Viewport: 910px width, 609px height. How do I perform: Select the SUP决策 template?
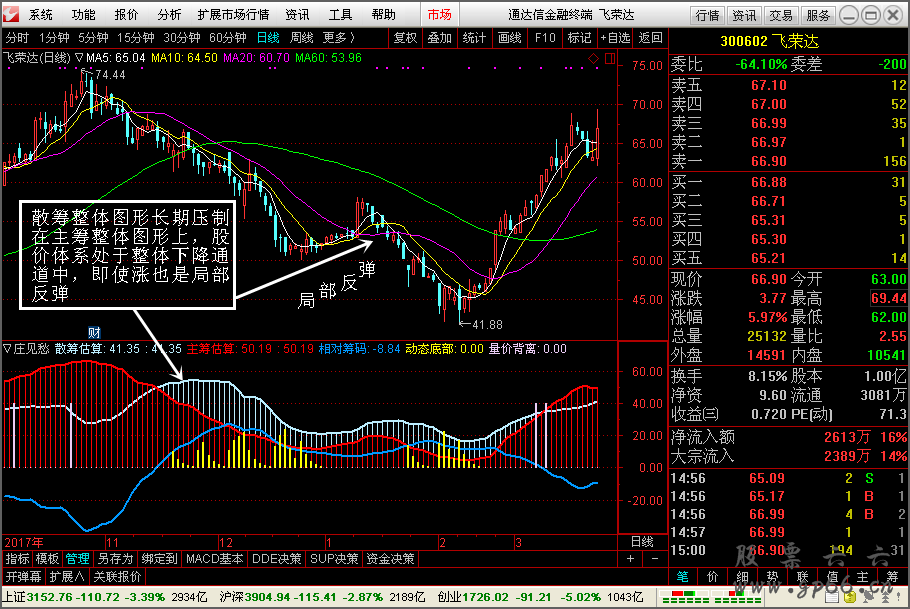(x=334, y=558)
